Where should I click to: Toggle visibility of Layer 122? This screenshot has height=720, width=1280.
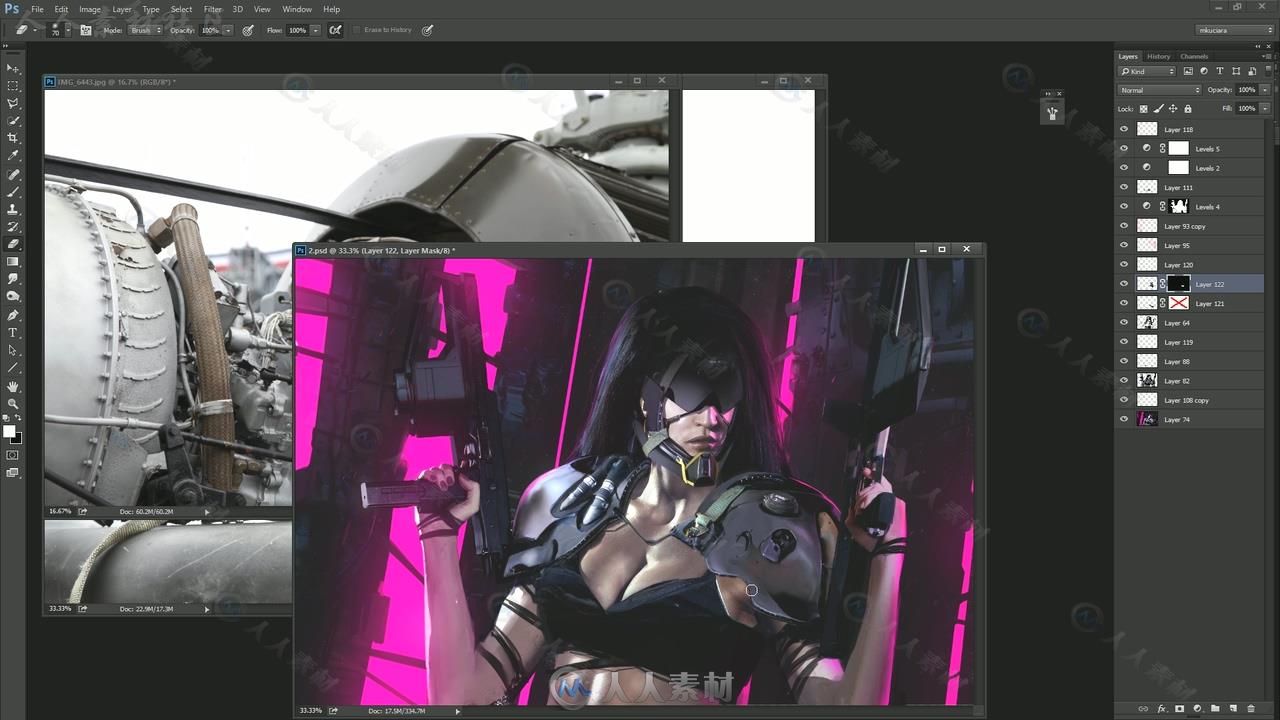[x=1124, y=284]
